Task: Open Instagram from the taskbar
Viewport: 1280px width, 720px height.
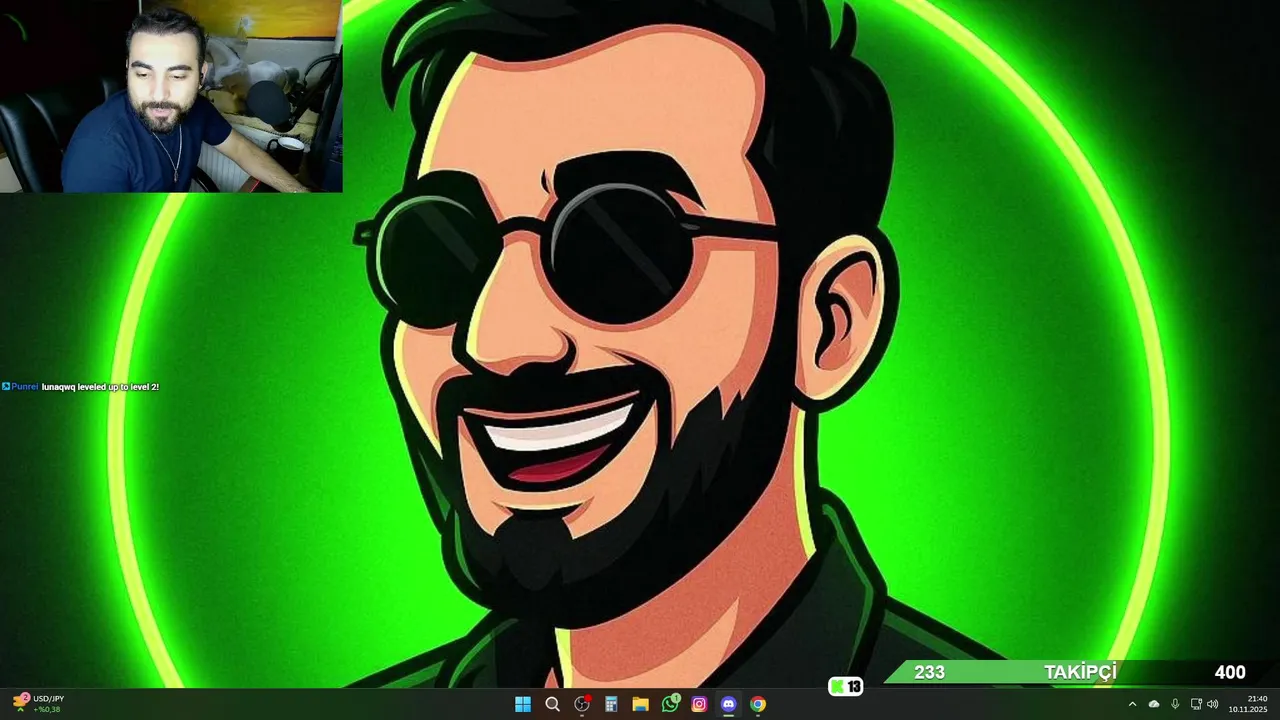Action: pos(700,704)
